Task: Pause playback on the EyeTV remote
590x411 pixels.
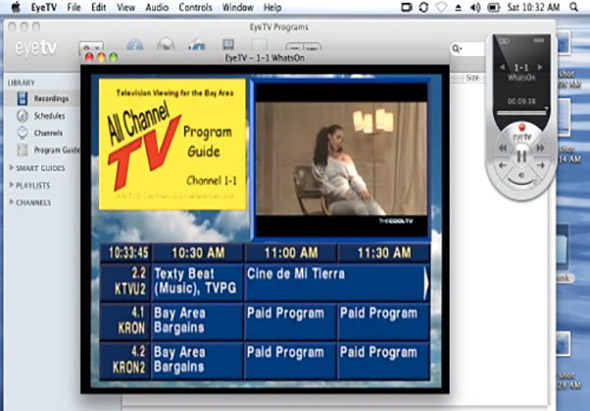Action: click(522, 156)
